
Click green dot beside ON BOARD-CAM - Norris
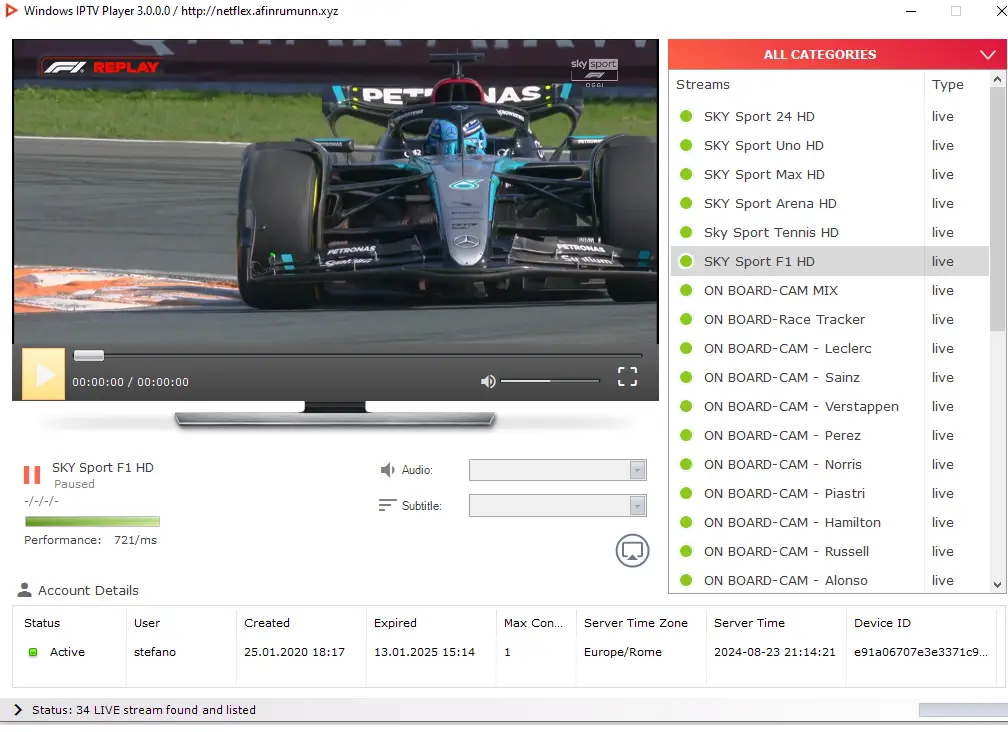point(686,464)
